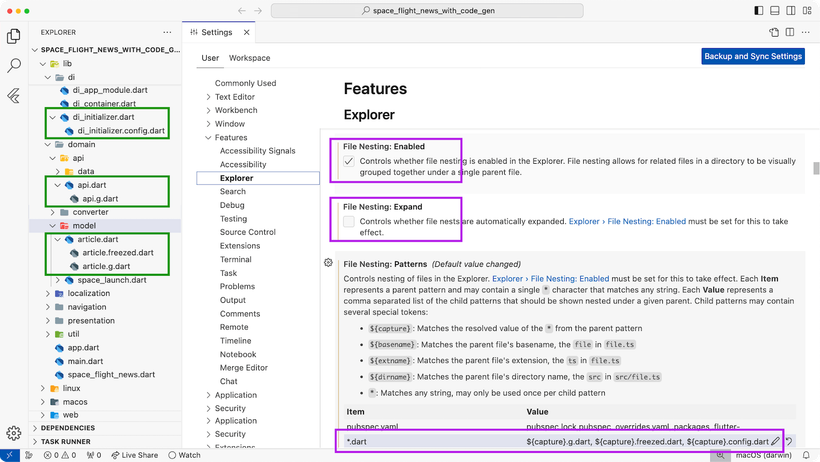The width and height of the screenshot is (820, 462).
Task: Switch to User settings tab
Action: (210, 58)
